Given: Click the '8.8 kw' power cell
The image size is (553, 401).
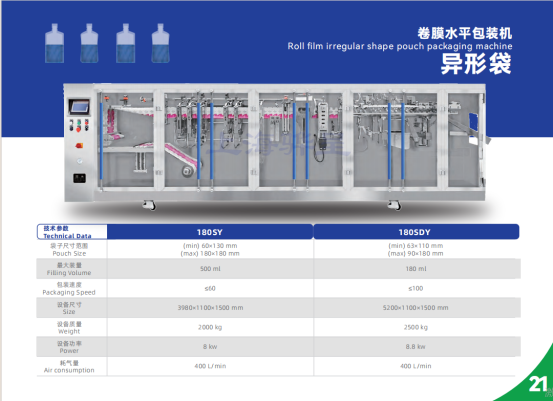Looking at the screenshot, I should pos(416,347).
